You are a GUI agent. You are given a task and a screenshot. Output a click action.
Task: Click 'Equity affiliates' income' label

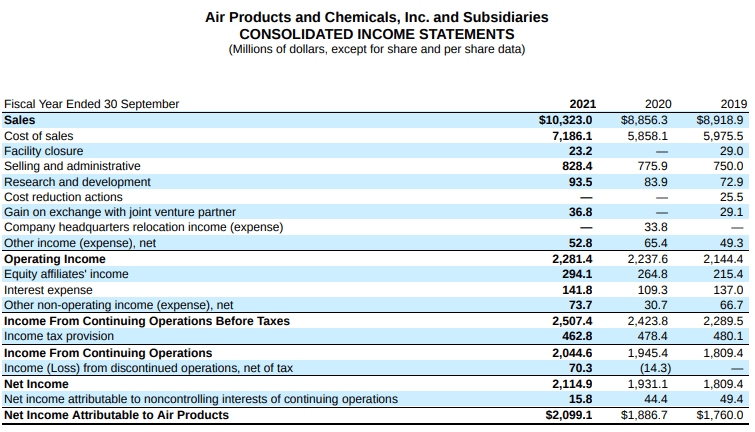[x=66, y=274]
